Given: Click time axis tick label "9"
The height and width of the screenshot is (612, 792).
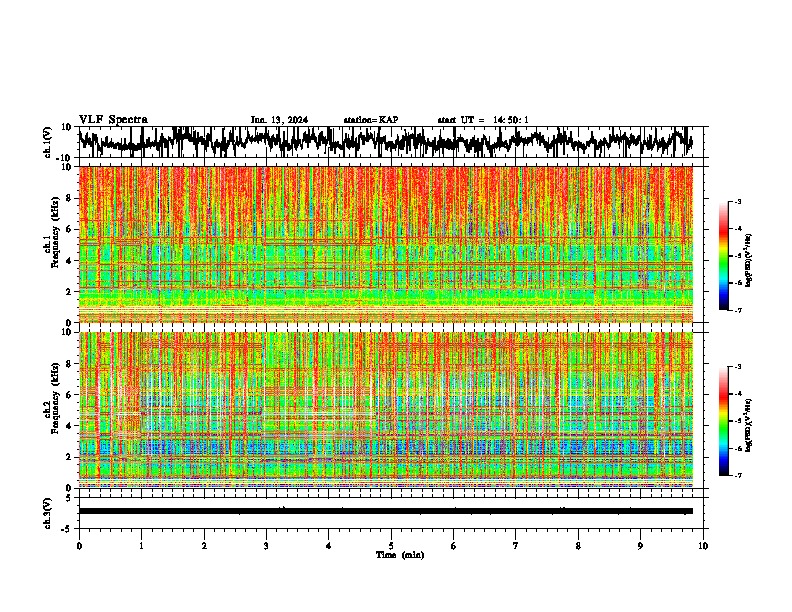Looking at the screenshot, I should [640, 546].
